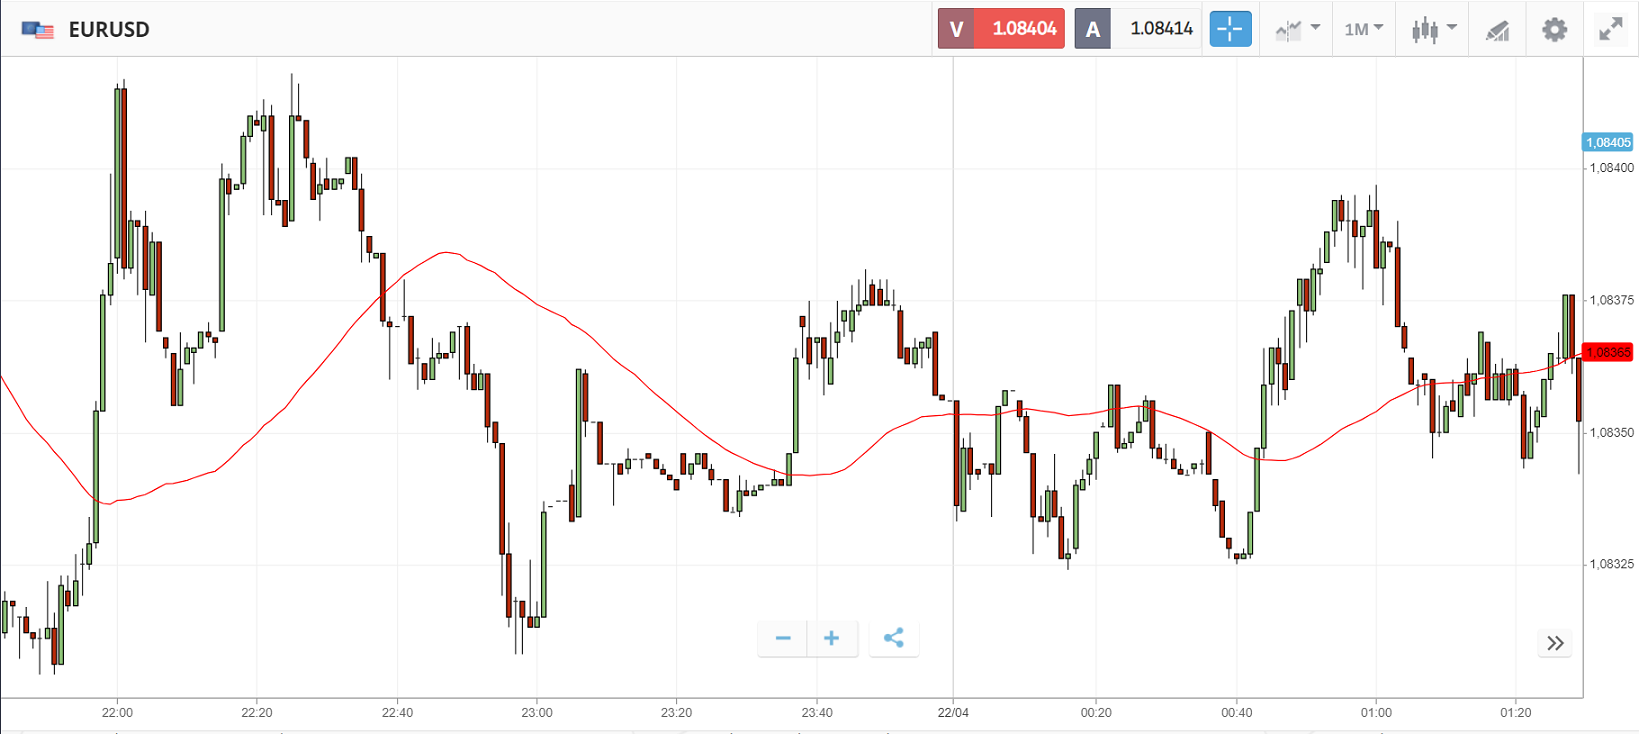The height and width of the screenshot is (734, 1639).
Task: Open the candlestick chart type dropdown
Action: click(x=1433, y=29)
